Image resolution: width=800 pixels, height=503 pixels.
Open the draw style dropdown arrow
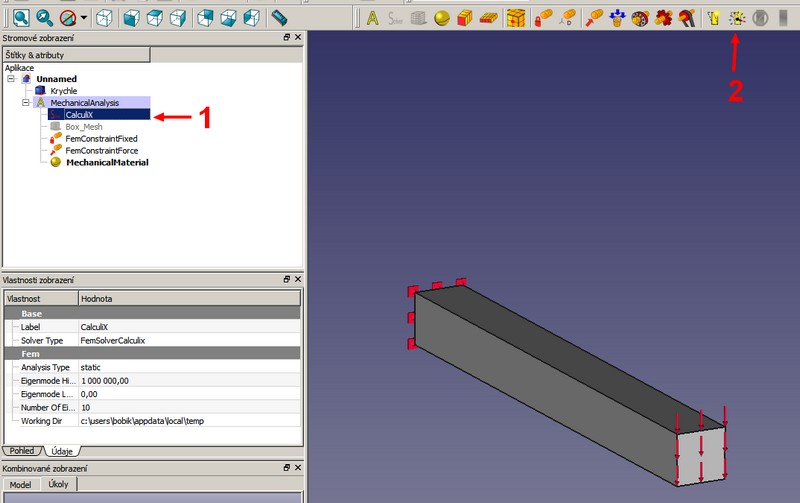[84, 18]
